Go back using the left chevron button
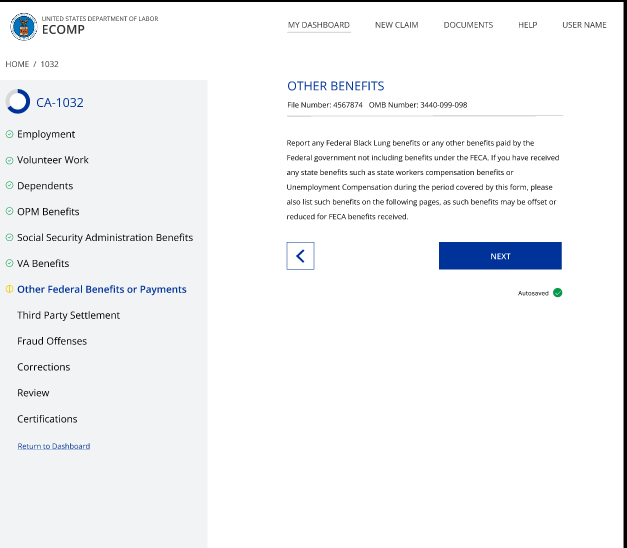The height and width of the screenshot is (548, 627). click(x=300, y=256)
